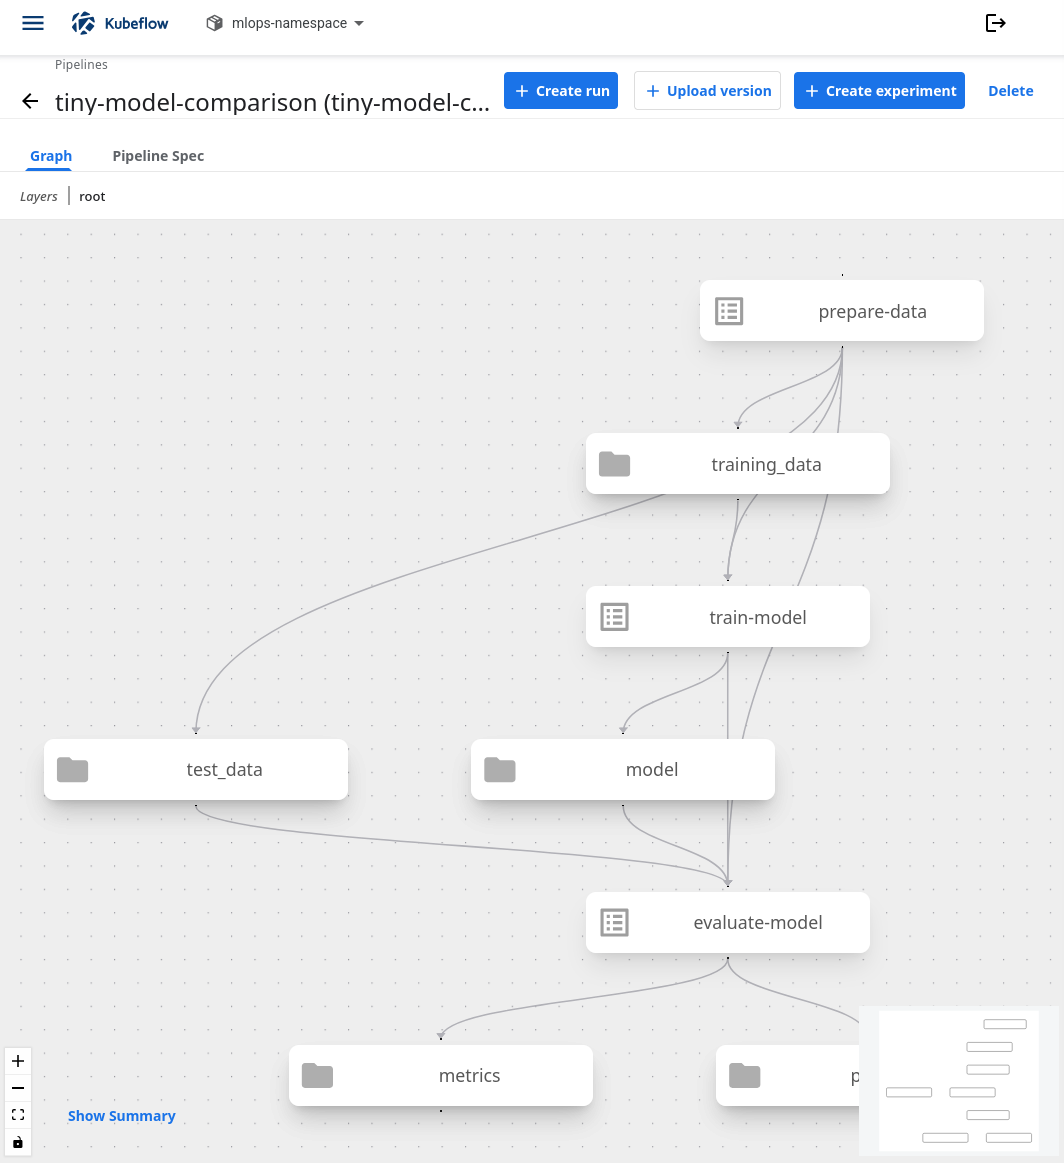Click the logout icon
Image resolution: width=1064 pixels, height=1163 pixels.
click(x=995, y=23)
